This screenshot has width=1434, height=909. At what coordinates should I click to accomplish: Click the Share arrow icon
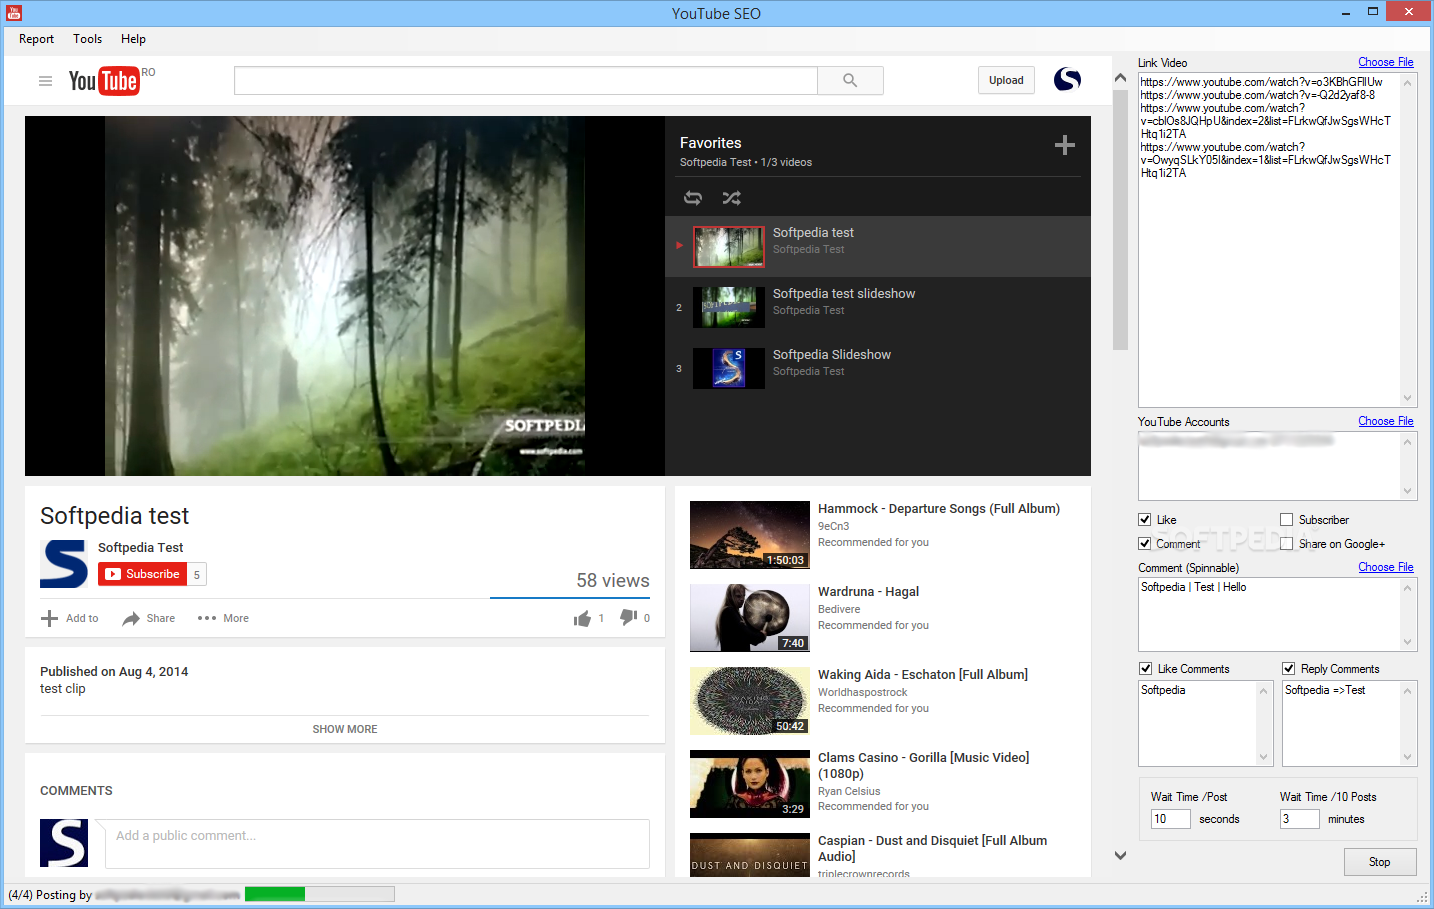click(131, 619)
